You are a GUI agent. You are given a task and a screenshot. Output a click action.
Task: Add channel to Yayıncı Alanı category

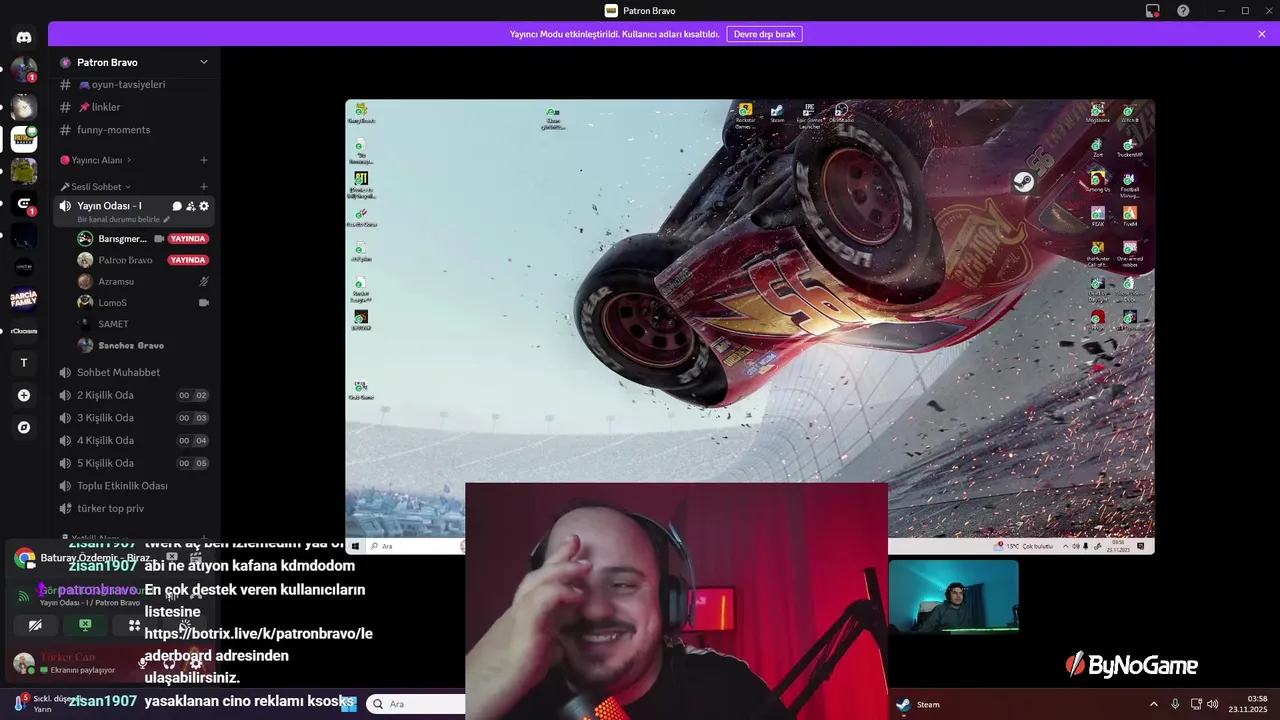point(204,160)
